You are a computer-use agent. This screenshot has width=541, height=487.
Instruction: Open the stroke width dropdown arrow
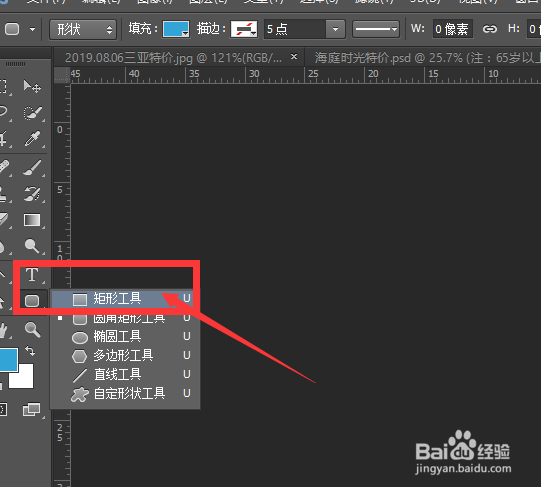tap(335, 29)
